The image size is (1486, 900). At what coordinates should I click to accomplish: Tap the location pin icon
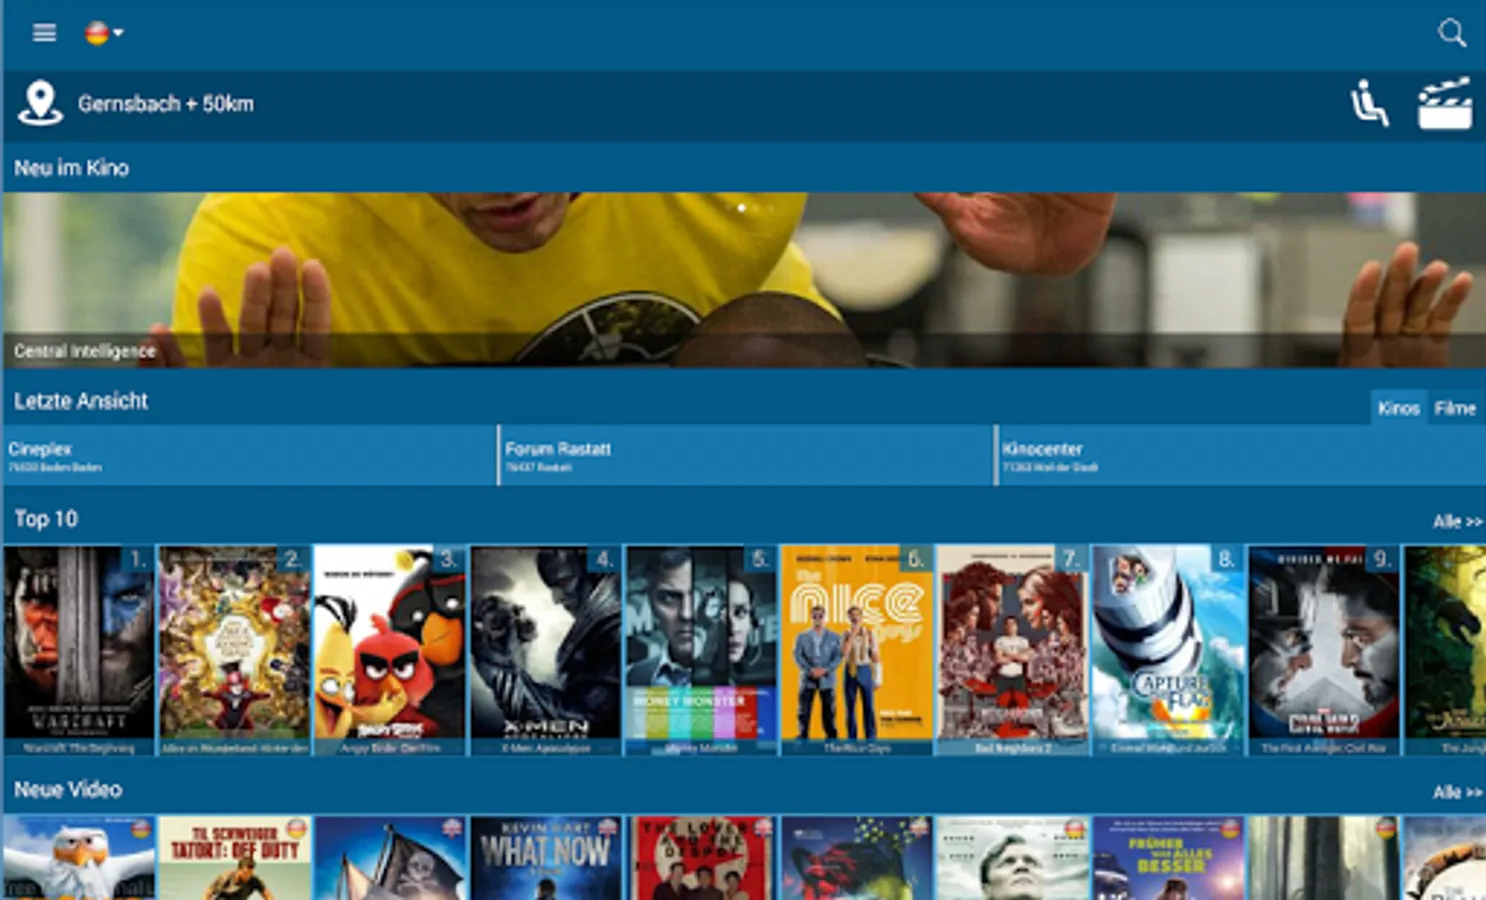40,103
